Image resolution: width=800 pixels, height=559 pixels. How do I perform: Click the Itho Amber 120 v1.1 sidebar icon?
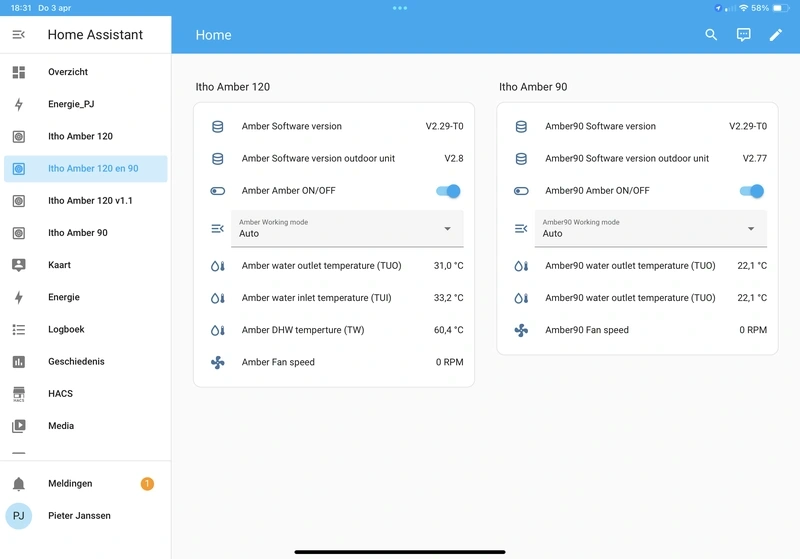[x=19, y=200]
